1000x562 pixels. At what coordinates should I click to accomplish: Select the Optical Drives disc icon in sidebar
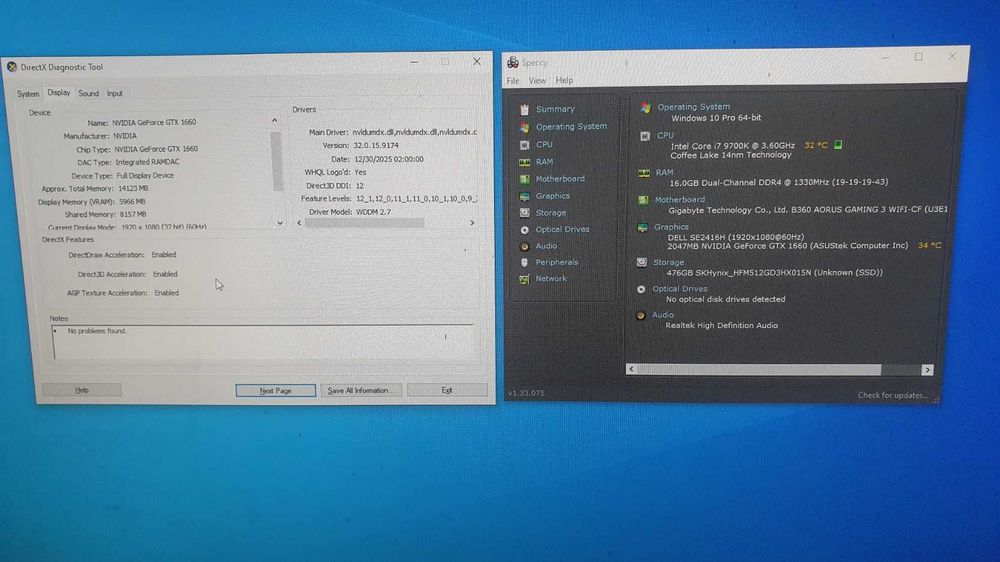point(524,230)
